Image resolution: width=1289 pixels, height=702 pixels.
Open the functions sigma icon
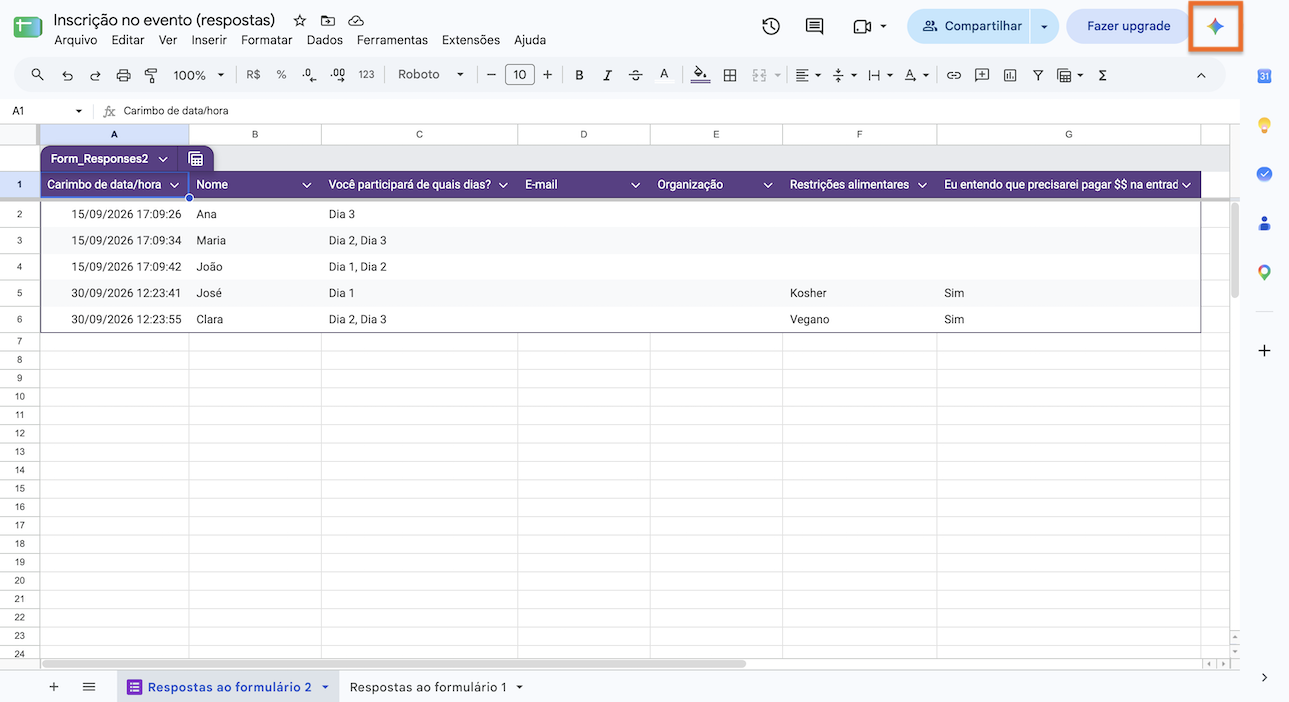(1102, 75)
